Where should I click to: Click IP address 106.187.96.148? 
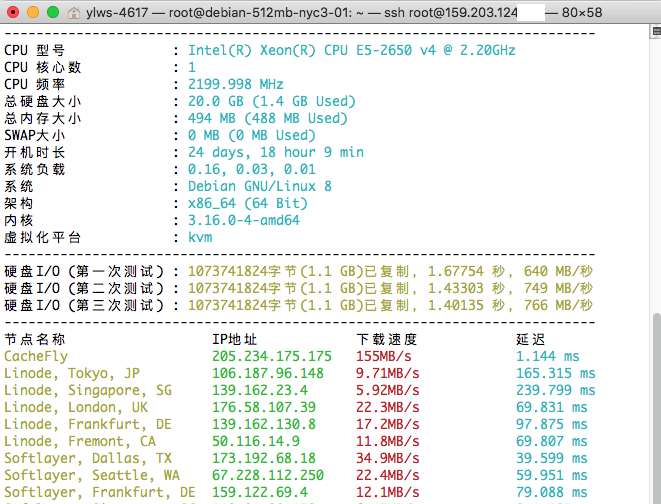[x=268, y=373]
